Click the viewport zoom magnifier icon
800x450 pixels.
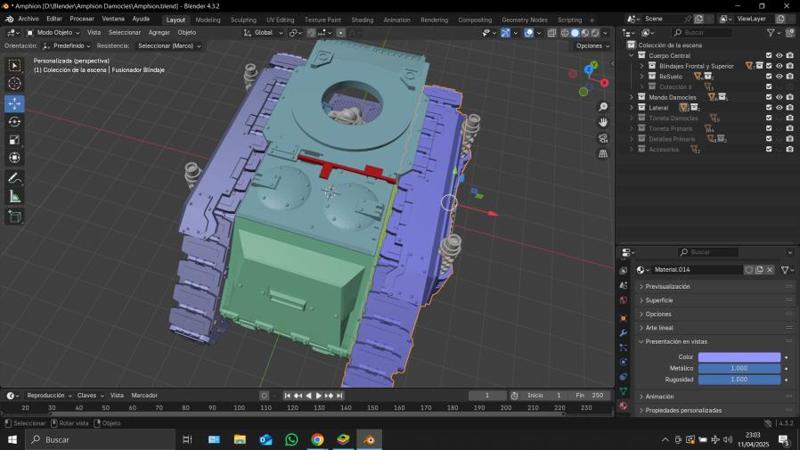click(603, 107)
